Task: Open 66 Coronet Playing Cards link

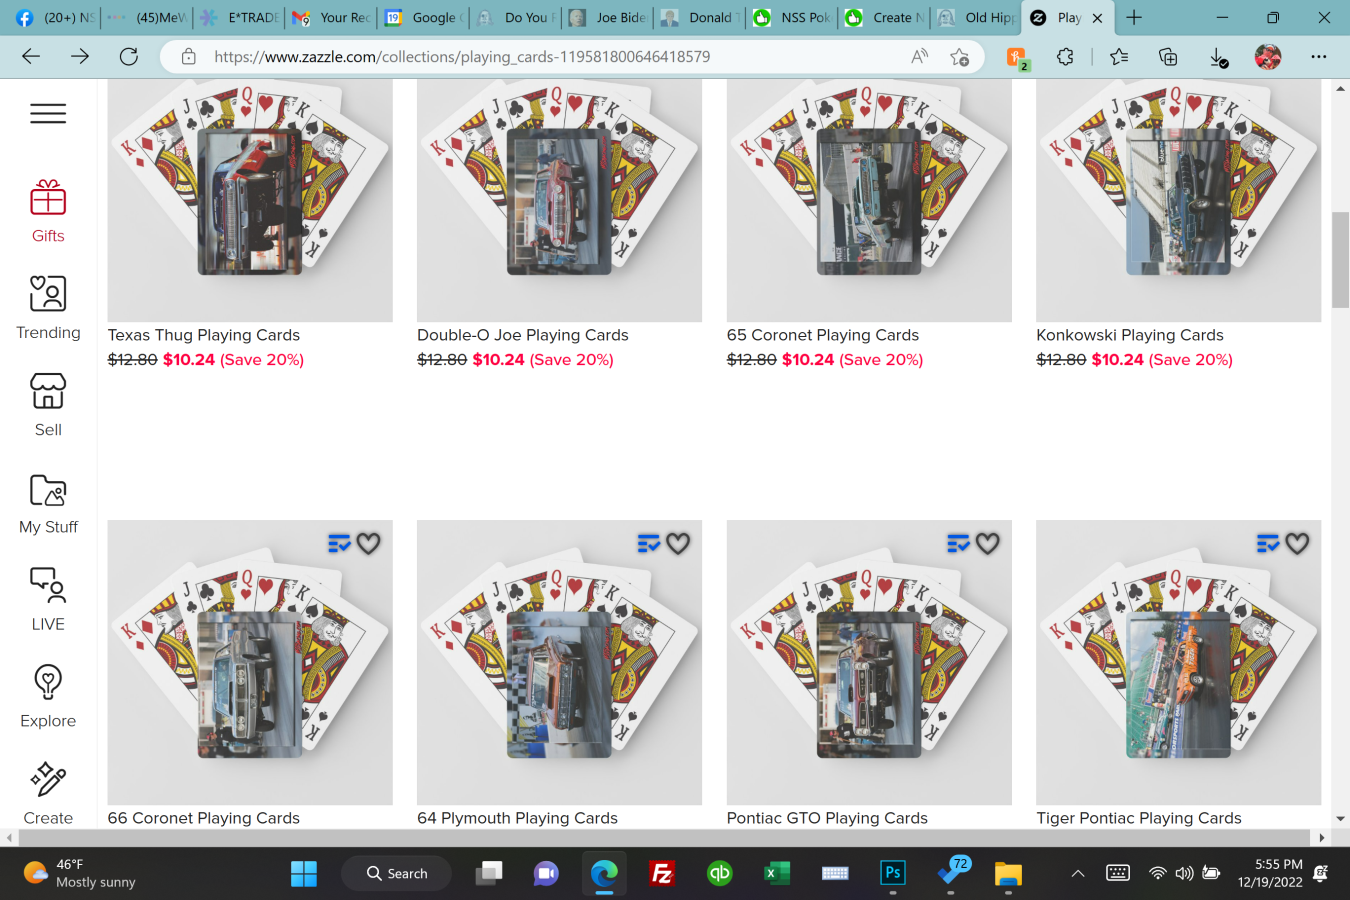Action: [204, 818]
